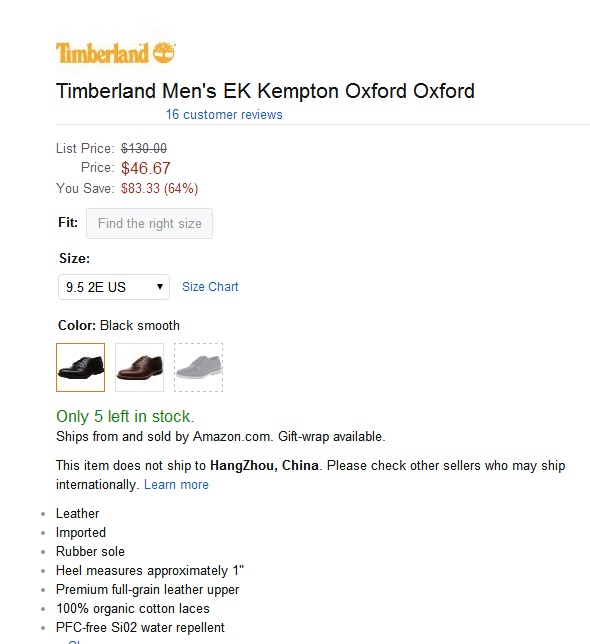Click the Premium full-grain leather upper bullet
The image size is (590, 644).
[x=147, y=589]
